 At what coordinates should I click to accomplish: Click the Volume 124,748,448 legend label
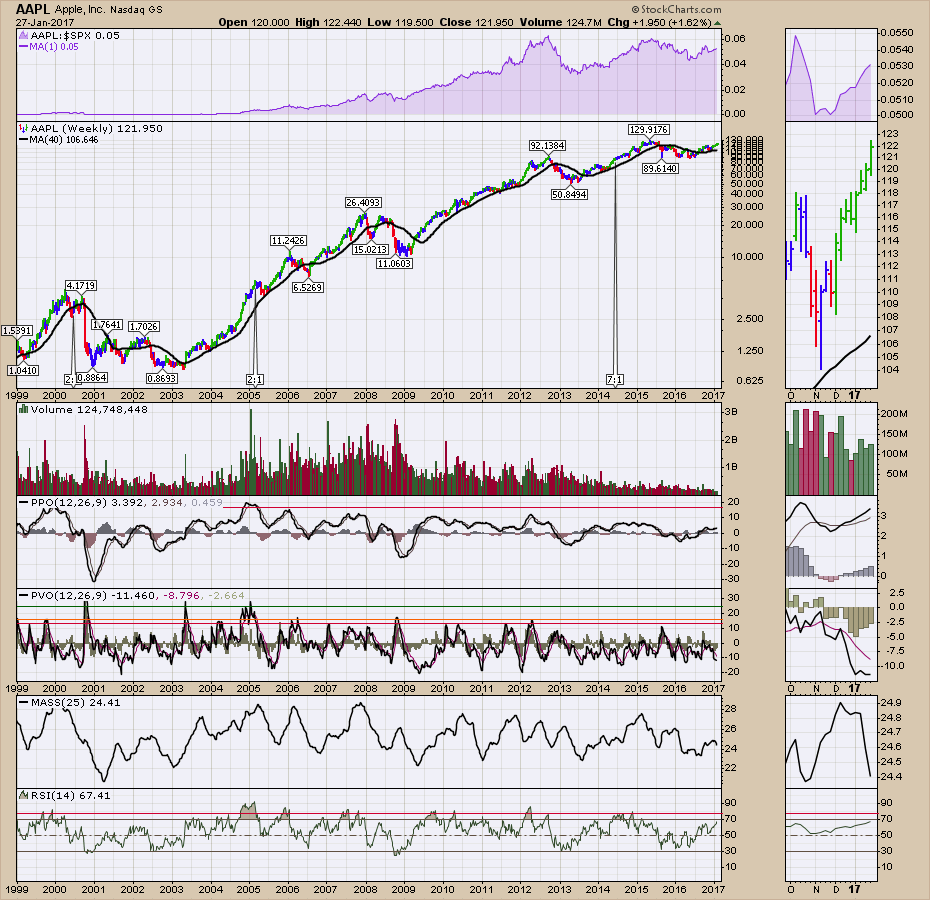89,409
